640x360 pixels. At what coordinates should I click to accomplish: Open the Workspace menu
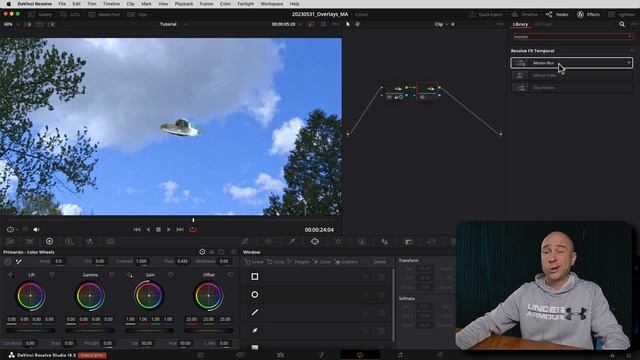[x=272, y=4]
